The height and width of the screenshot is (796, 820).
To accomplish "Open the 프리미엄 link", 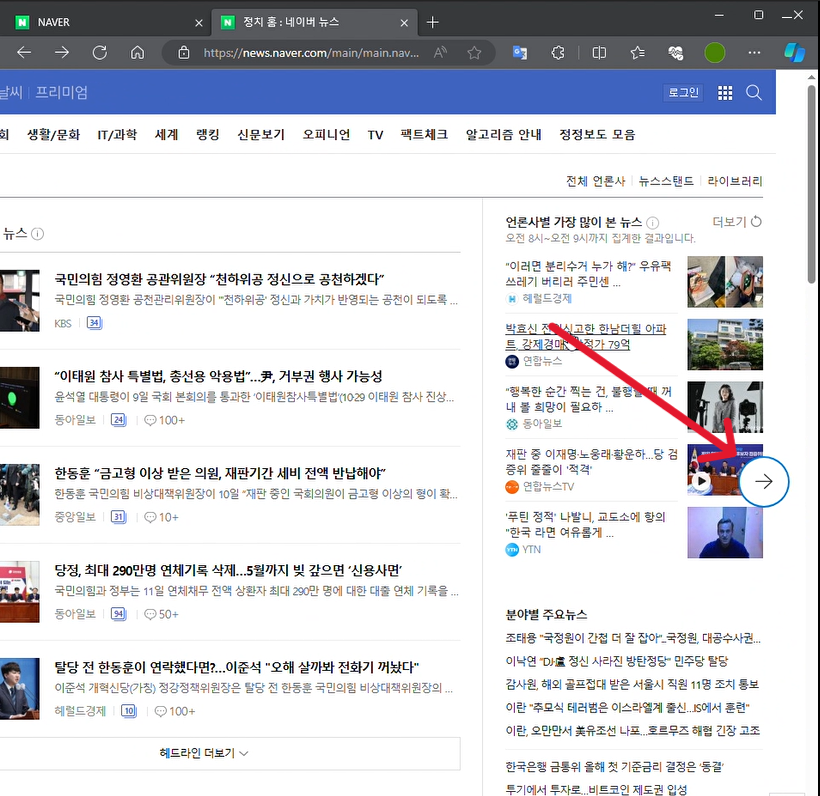I will click(61, 93).
